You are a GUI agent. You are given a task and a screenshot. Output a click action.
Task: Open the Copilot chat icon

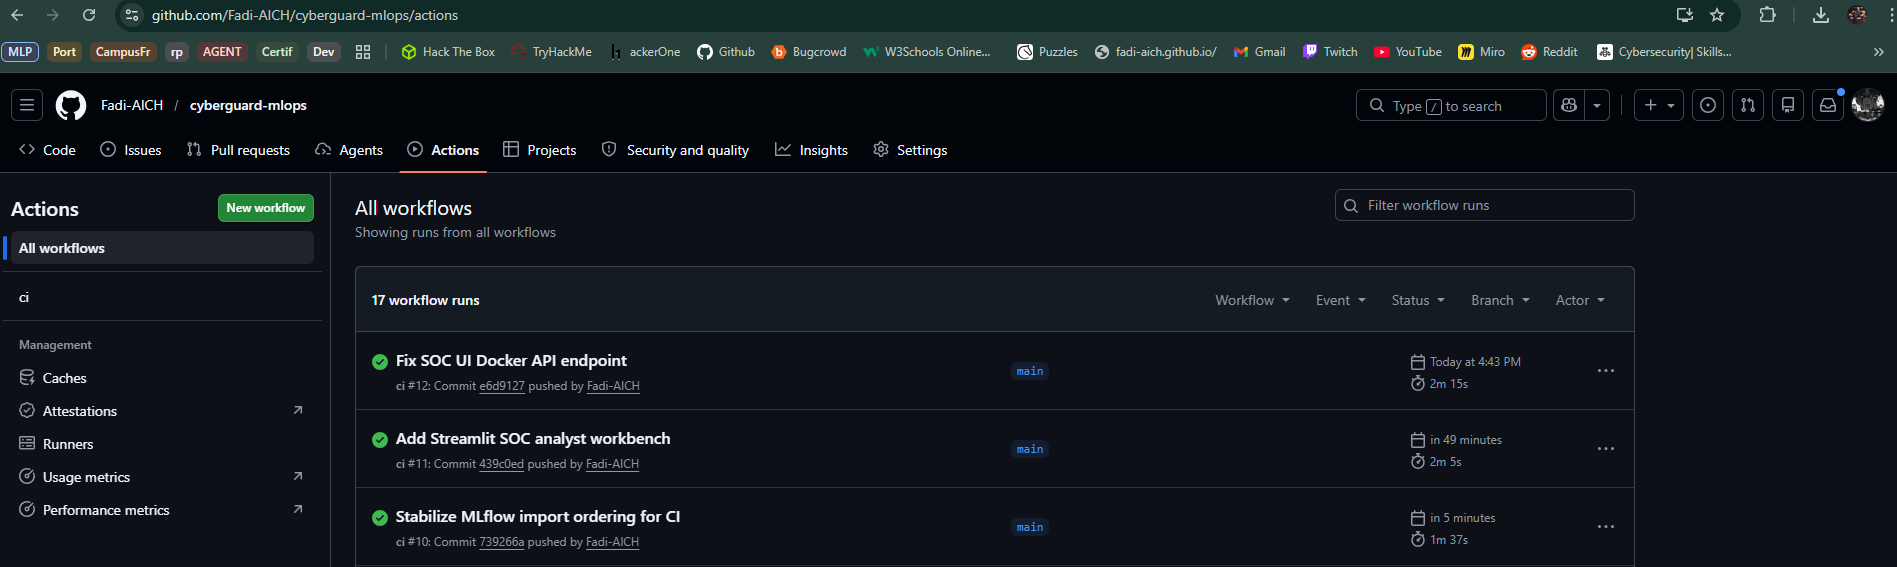(x=1569, y=105)
